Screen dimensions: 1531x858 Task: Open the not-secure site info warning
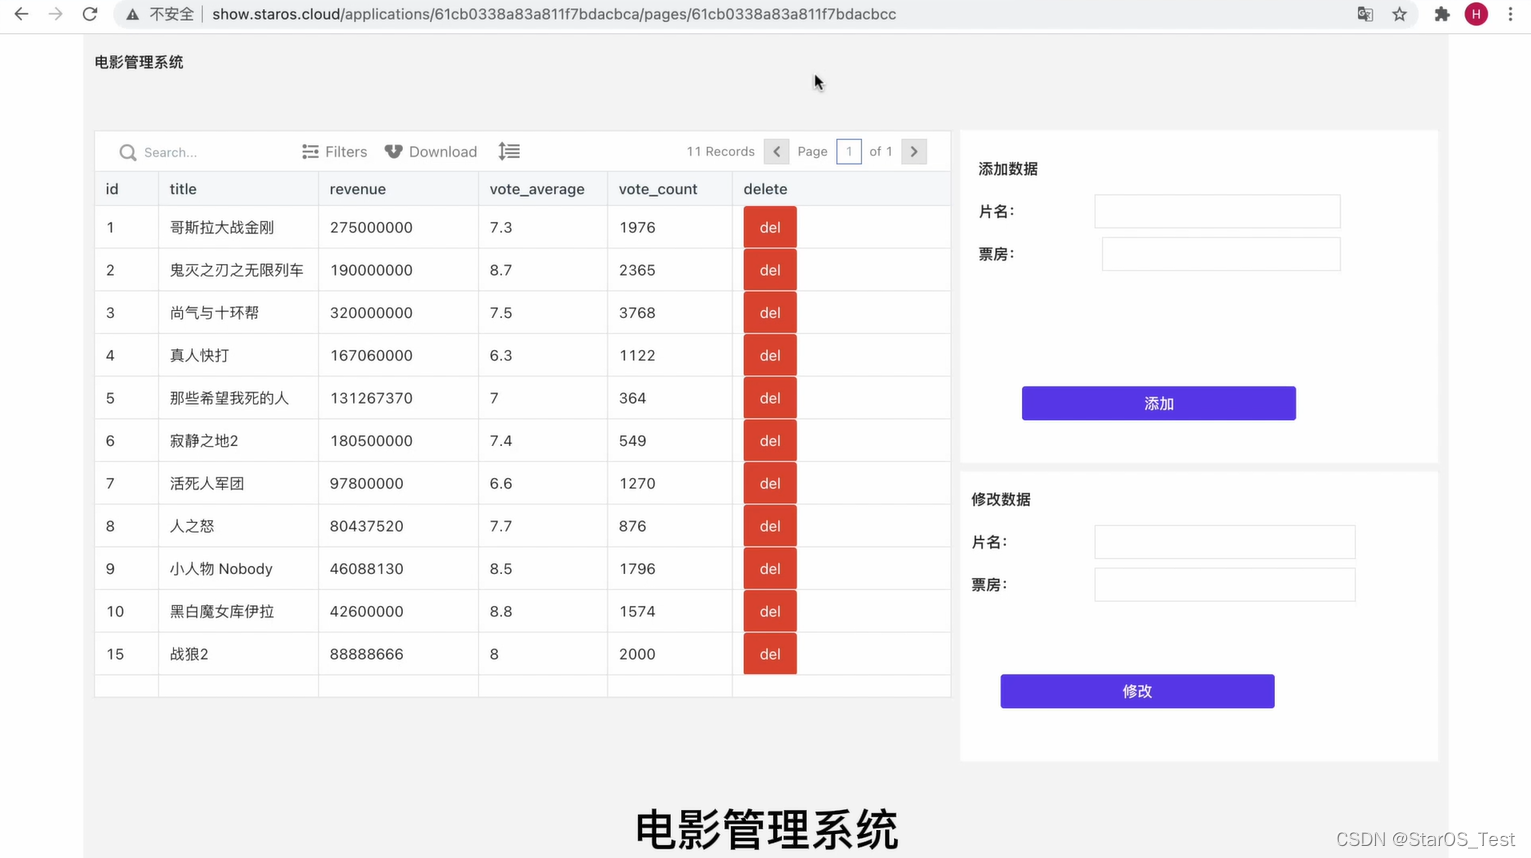[x=160, y=14]
